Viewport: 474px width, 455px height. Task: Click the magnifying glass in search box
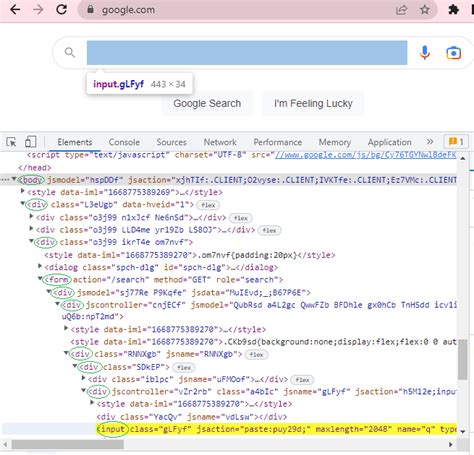70,52
